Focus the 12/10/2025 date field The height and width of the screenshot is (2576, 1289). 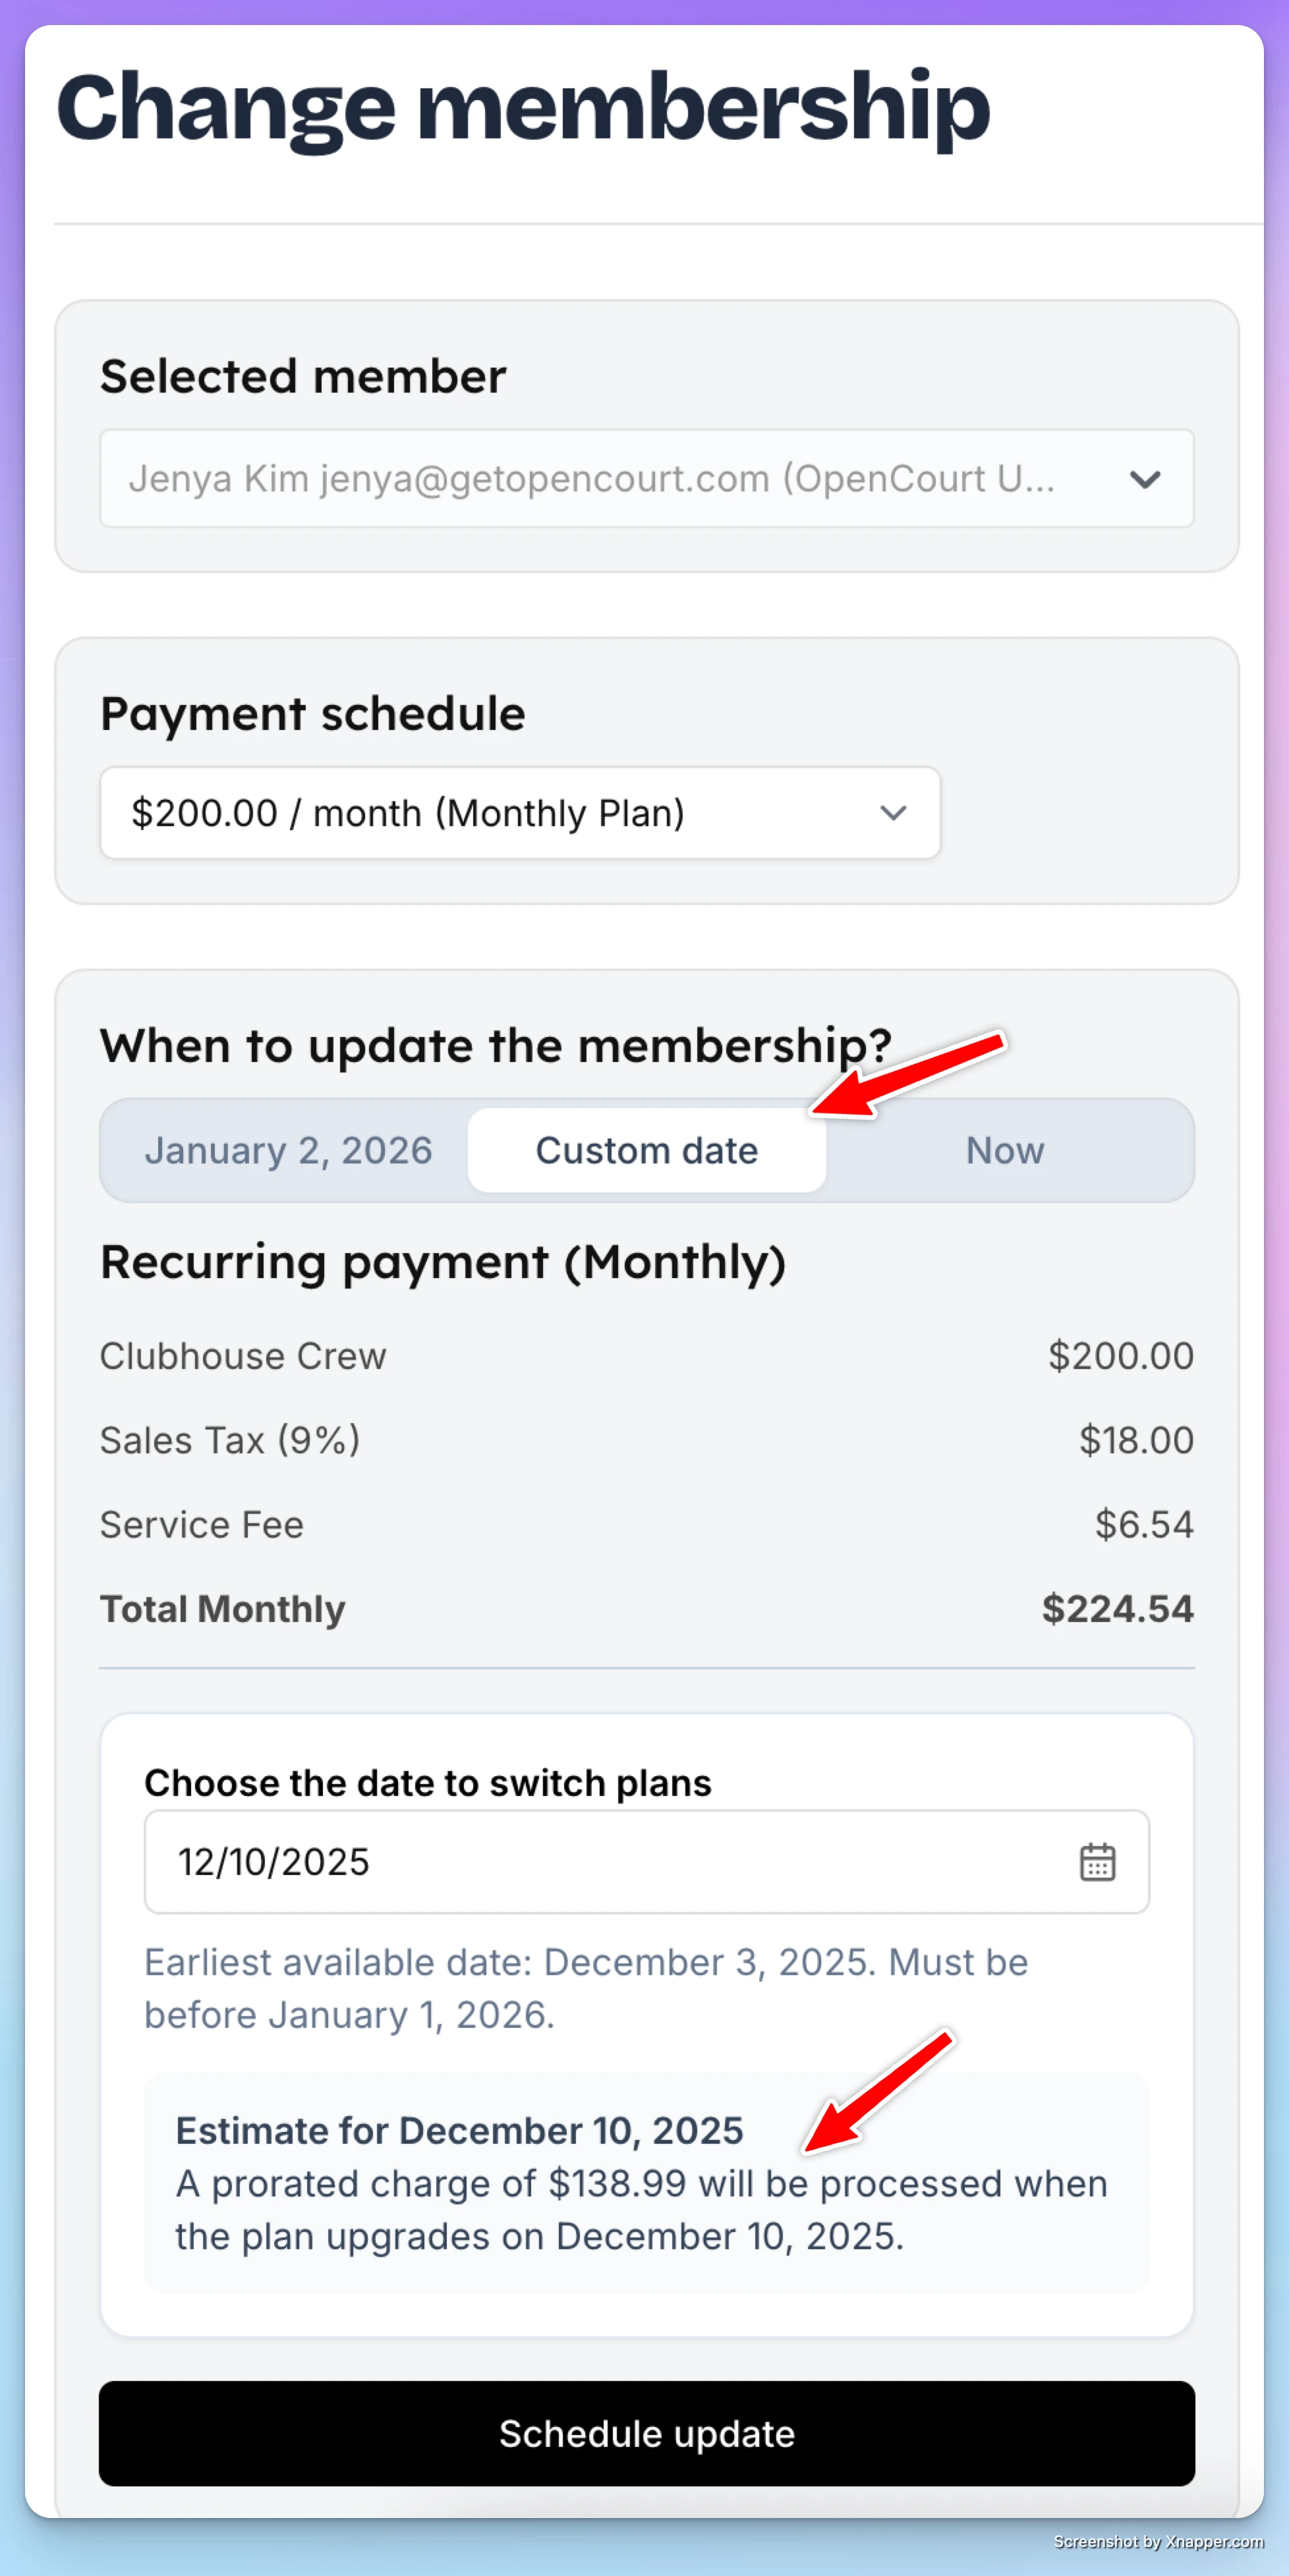point(647,1862)
